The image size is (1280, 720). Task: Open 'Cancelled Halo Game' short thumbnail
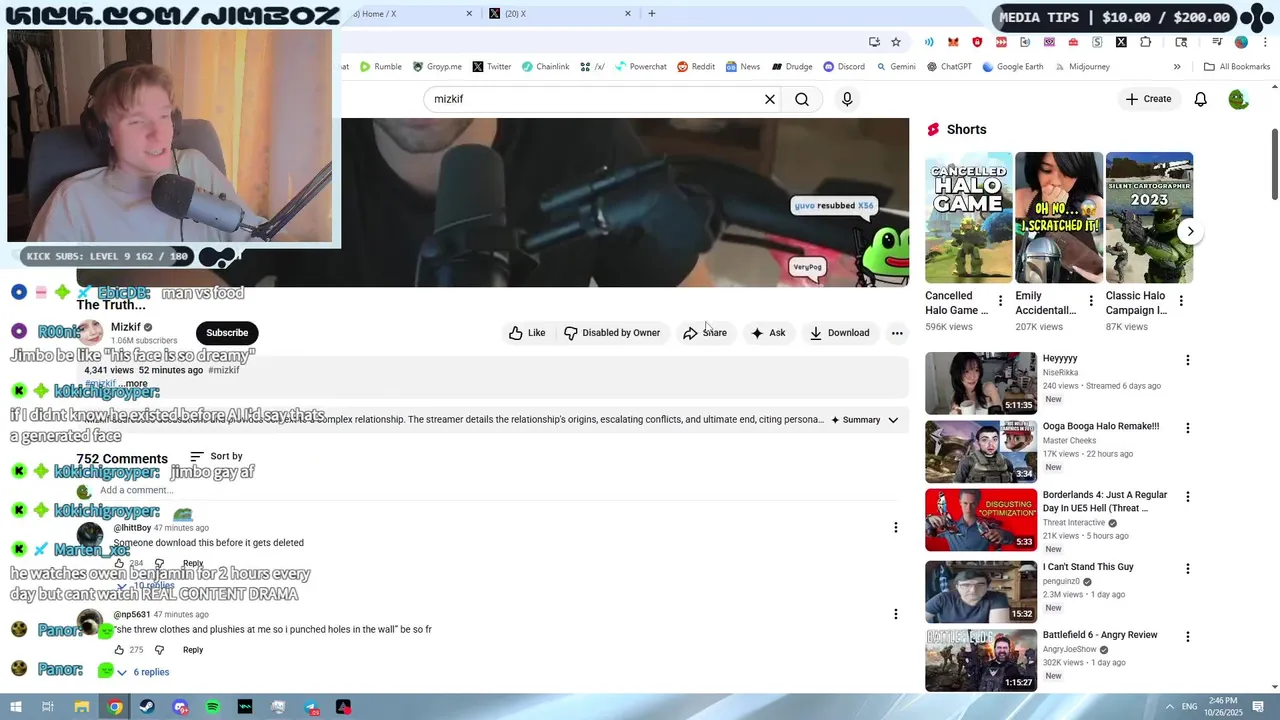(x=968, y=218)
